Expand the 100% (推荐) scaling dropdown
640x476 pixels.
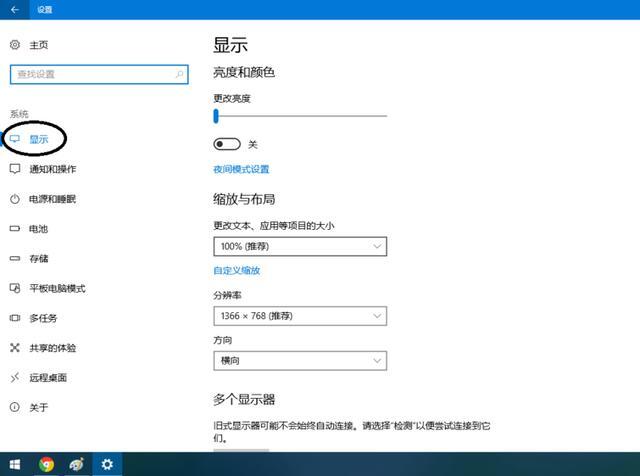pyautogui.click(x=300, y=247)
